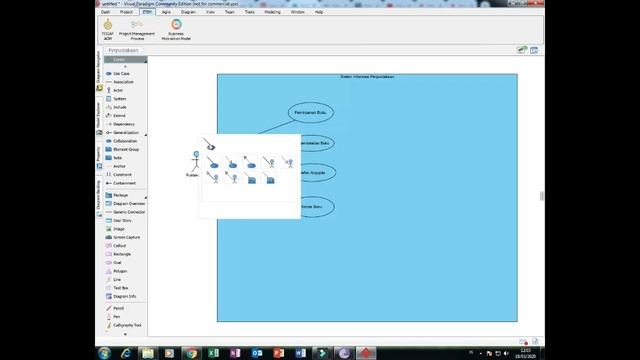Open the Modeling menu
The height and width of the screenshot is (360, 640).
272,12
